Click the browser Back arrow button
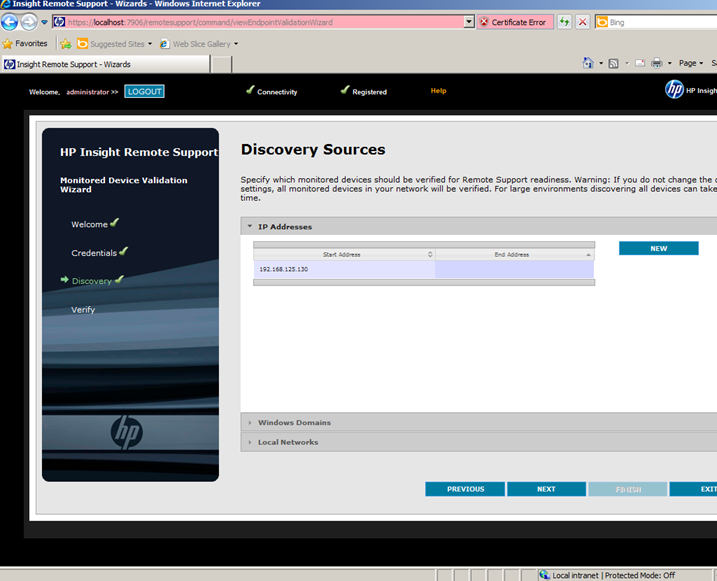 [x=10, y=22]
